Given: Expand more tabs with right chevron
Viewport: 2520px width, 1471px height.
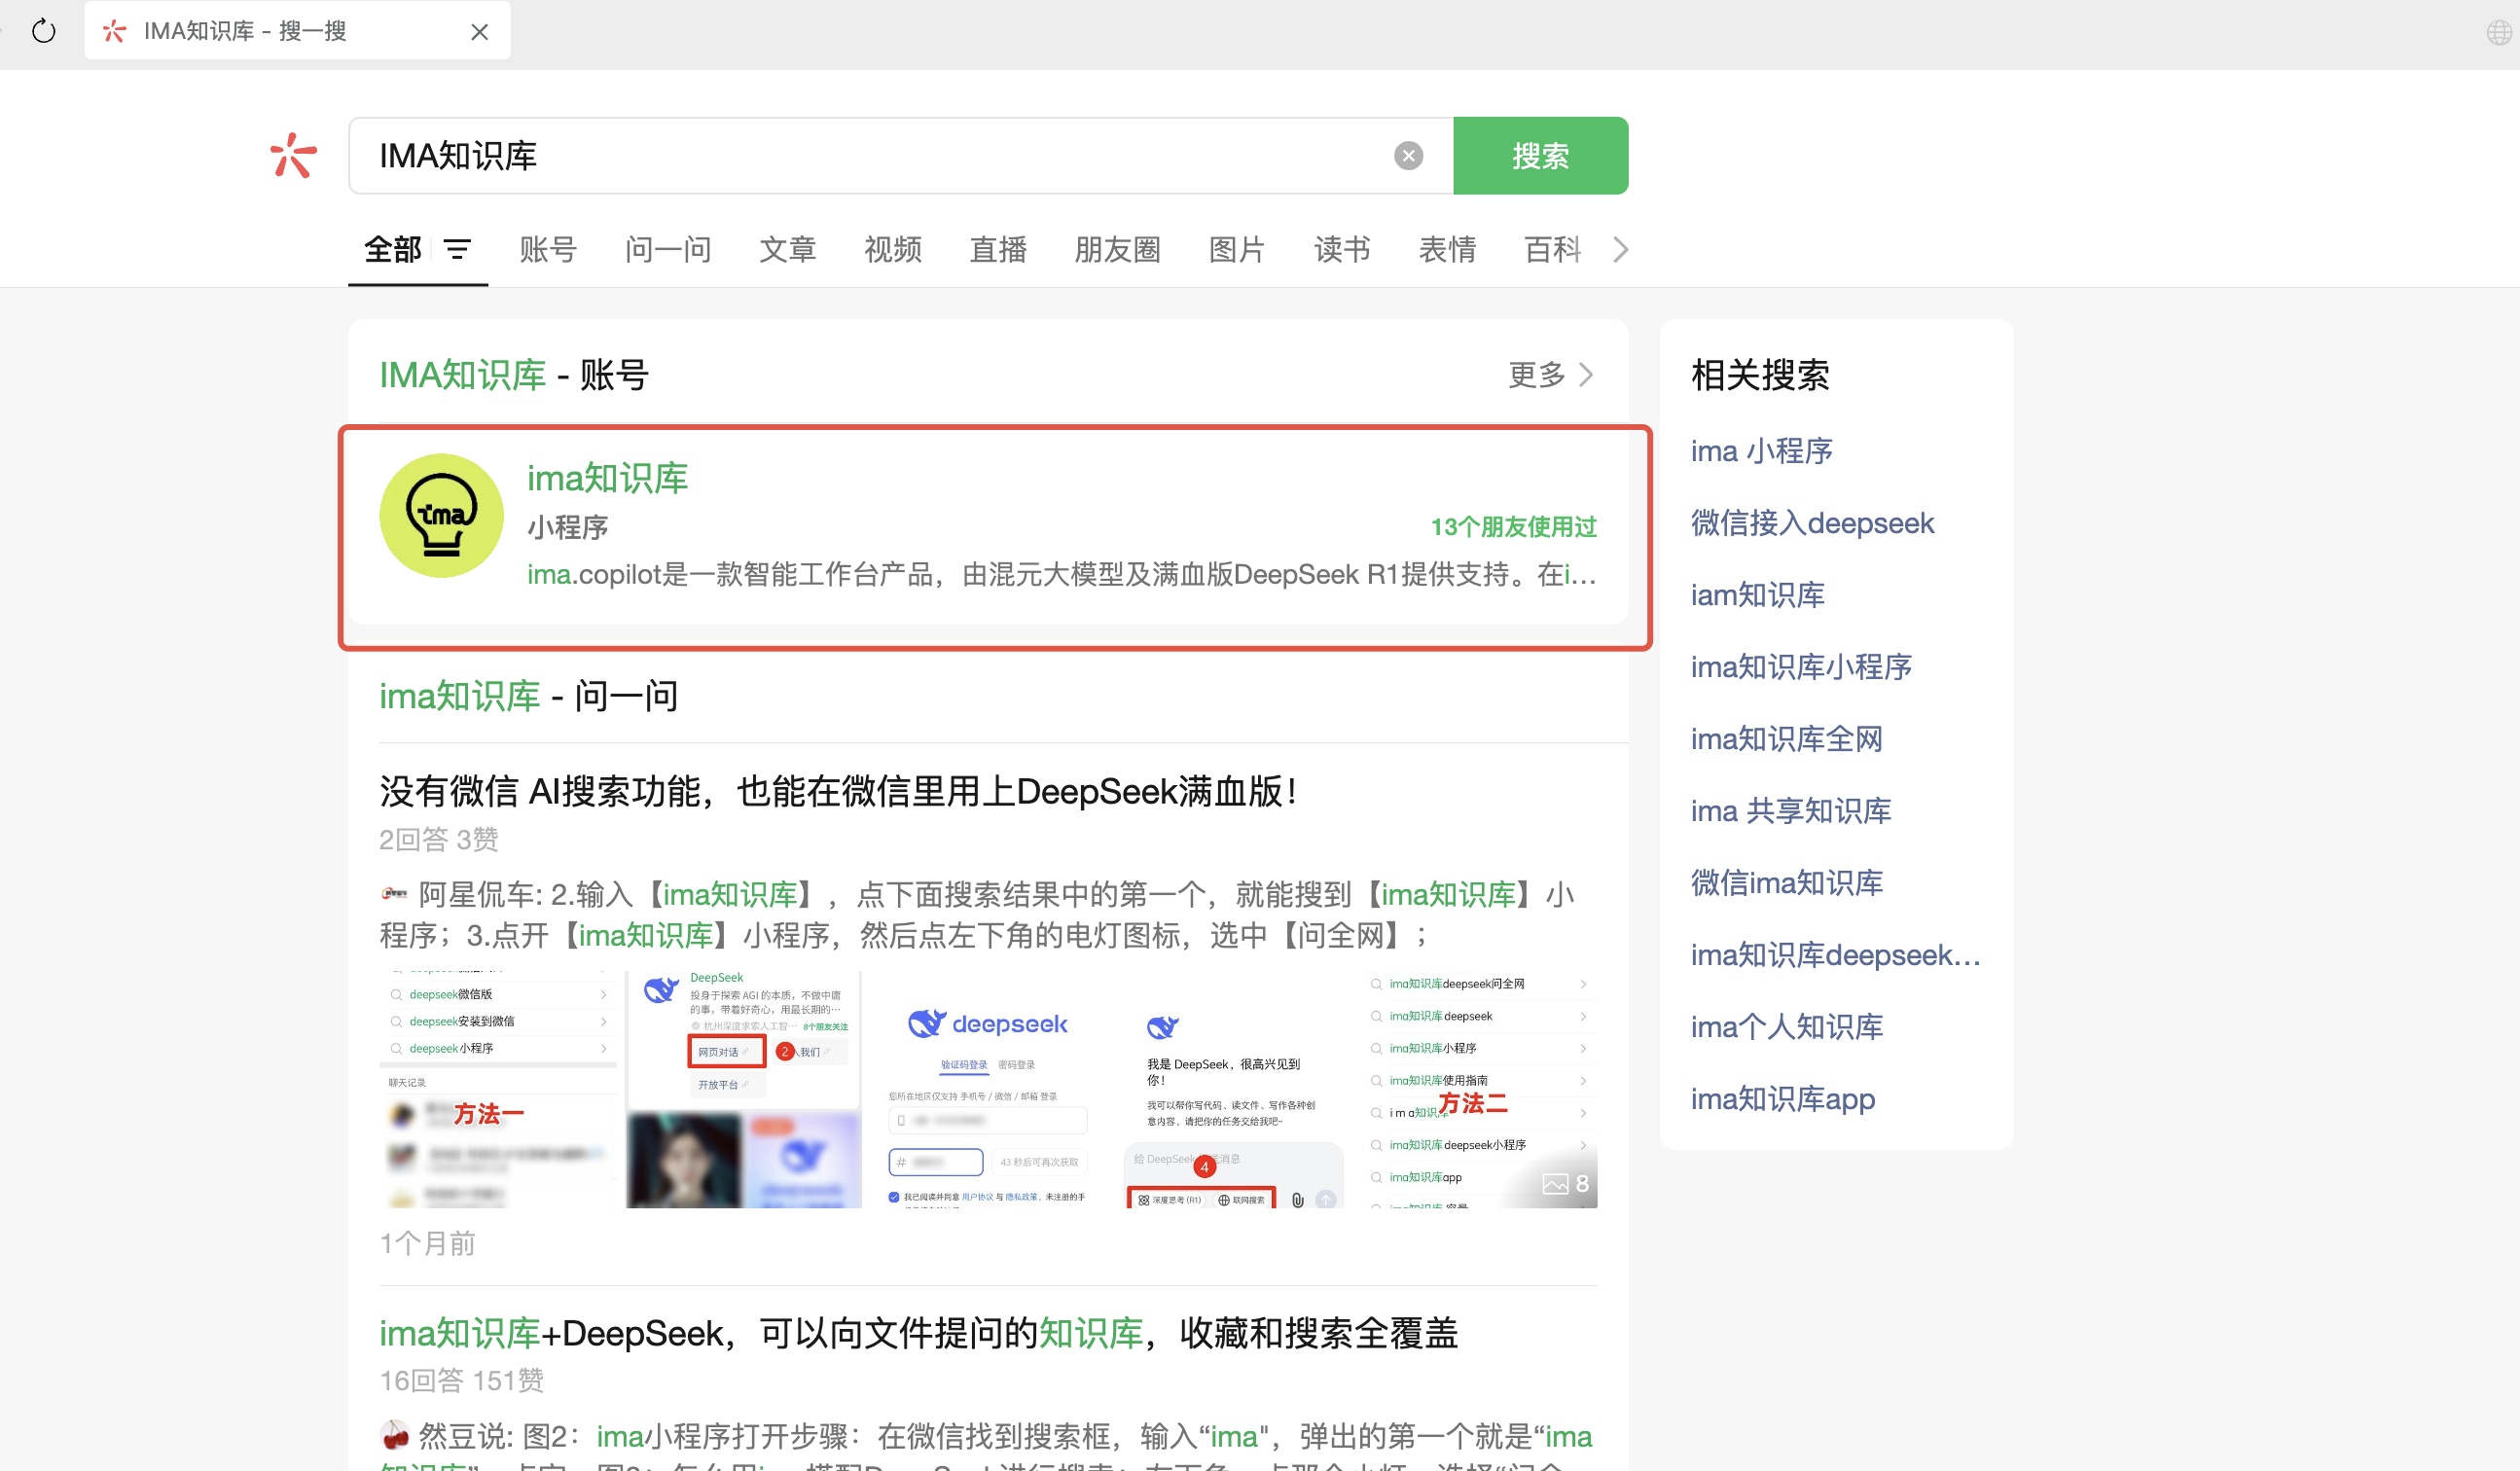Looking at the screenshot, I should 1620,249.
